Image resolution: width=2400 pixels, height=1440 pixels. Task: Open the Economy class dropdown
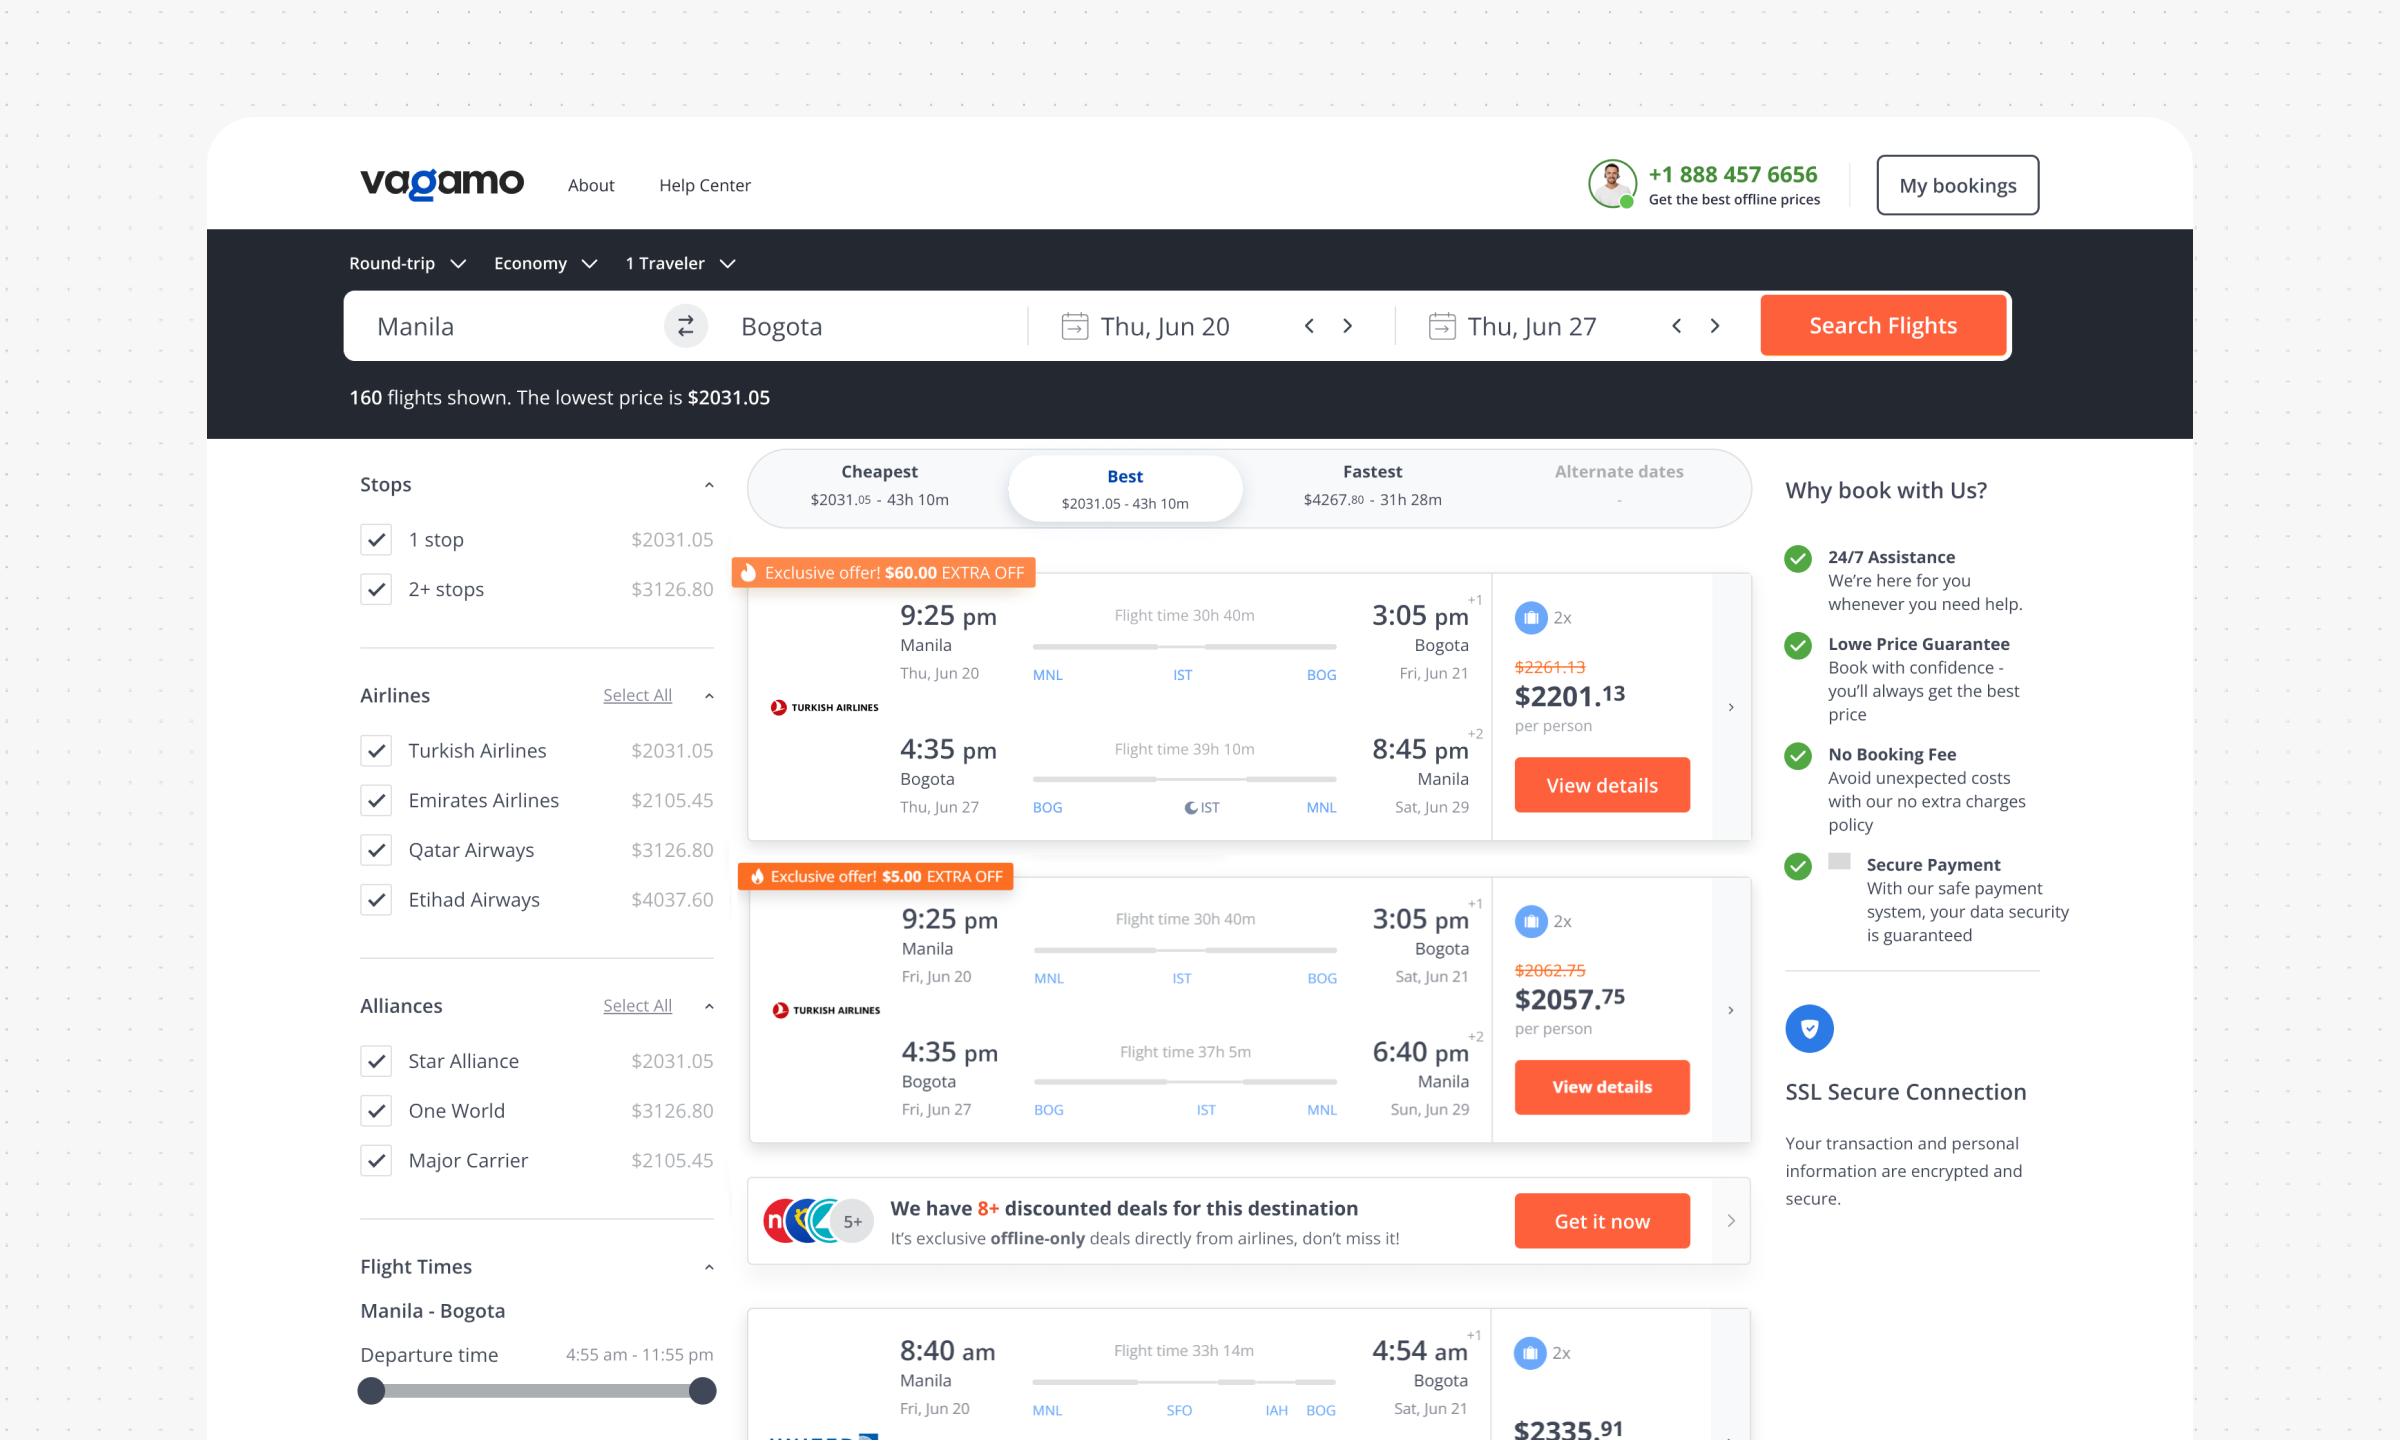(x=546, y=264)
